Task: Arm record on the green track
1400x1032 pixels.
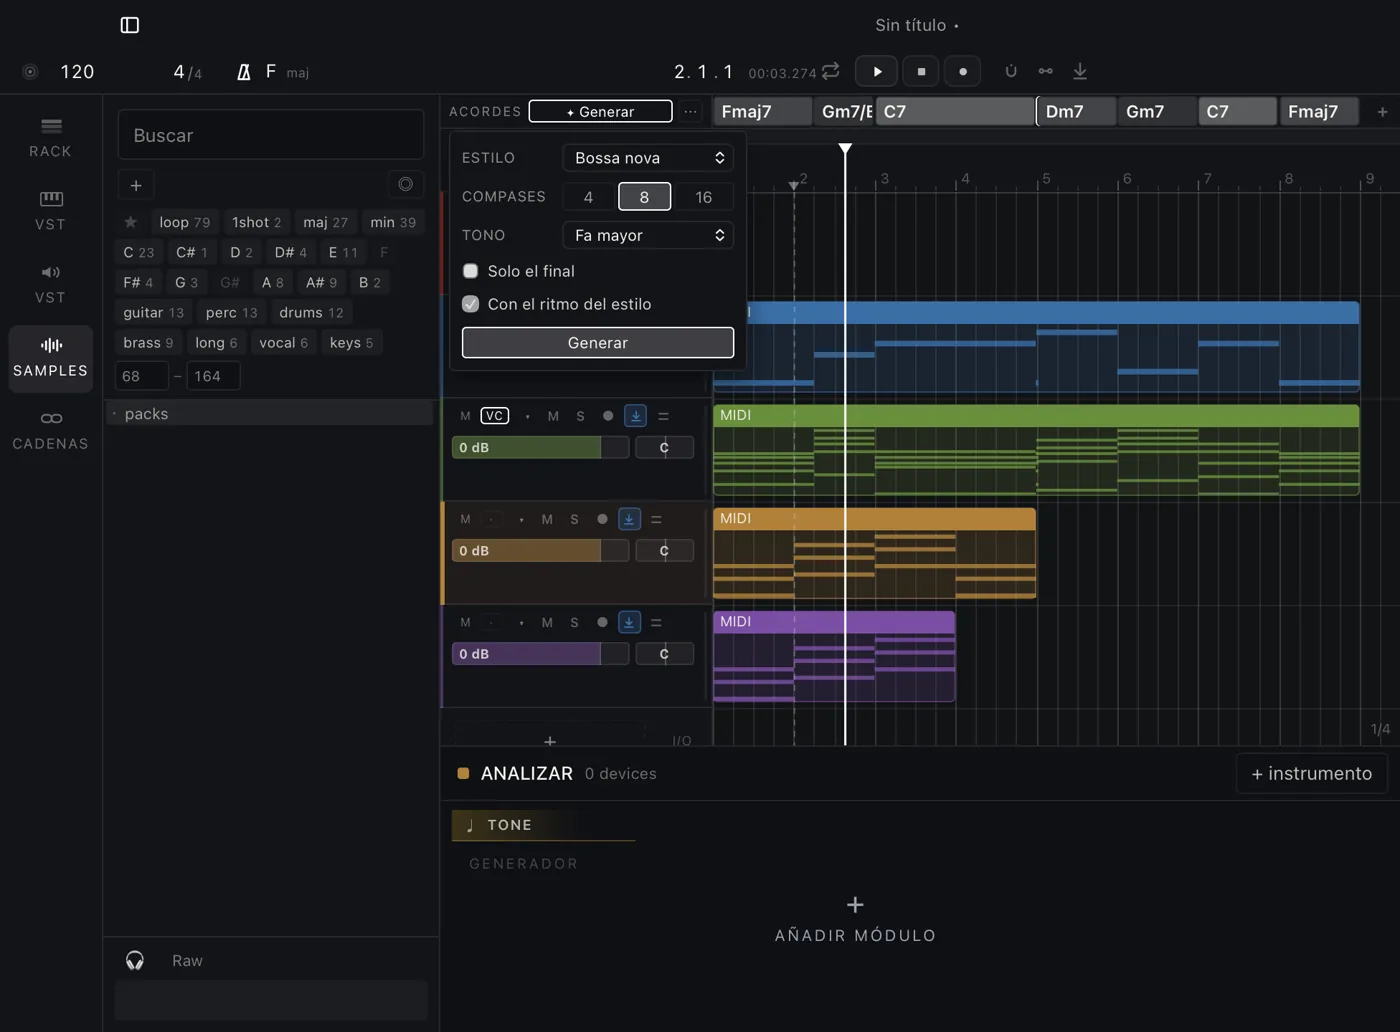Action: (608, 416)
